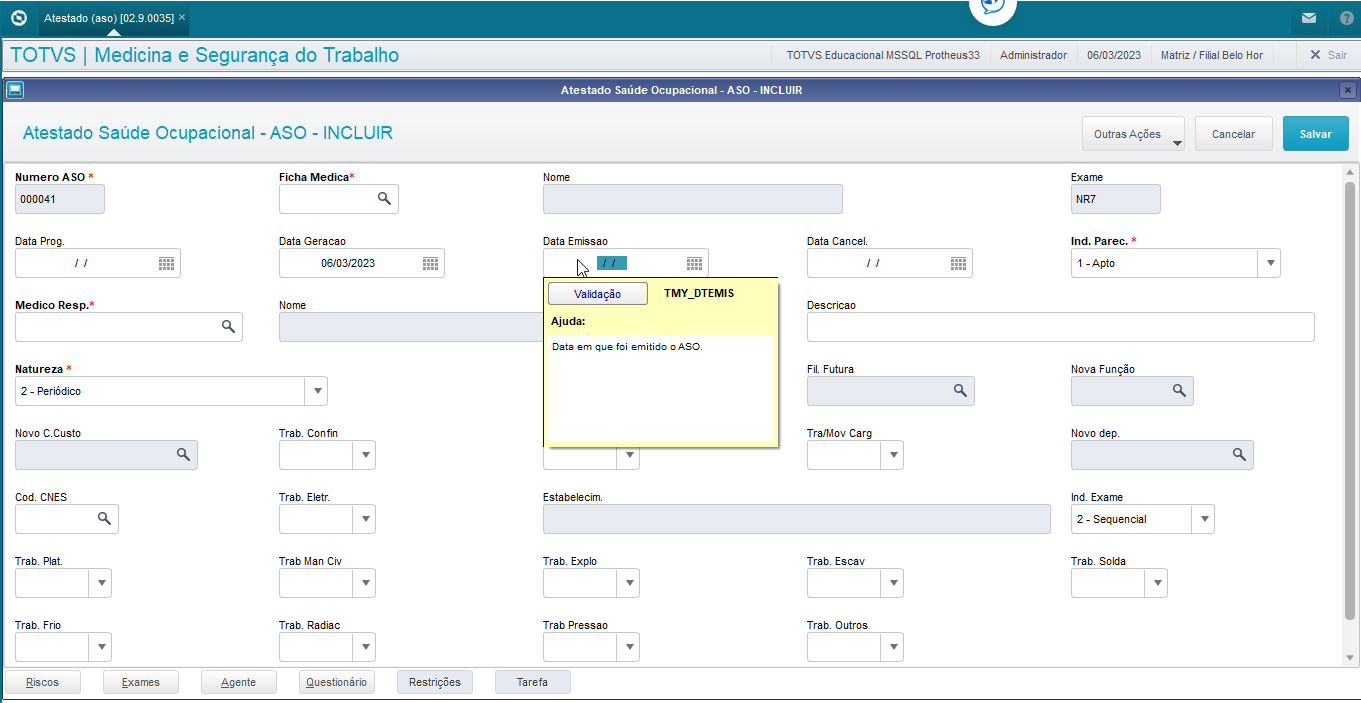Image resolution: width=1361 pixels, height=703 pixels.
Task: Switch to the Atestado (aso) tab
Action: [x=109, y=18]
